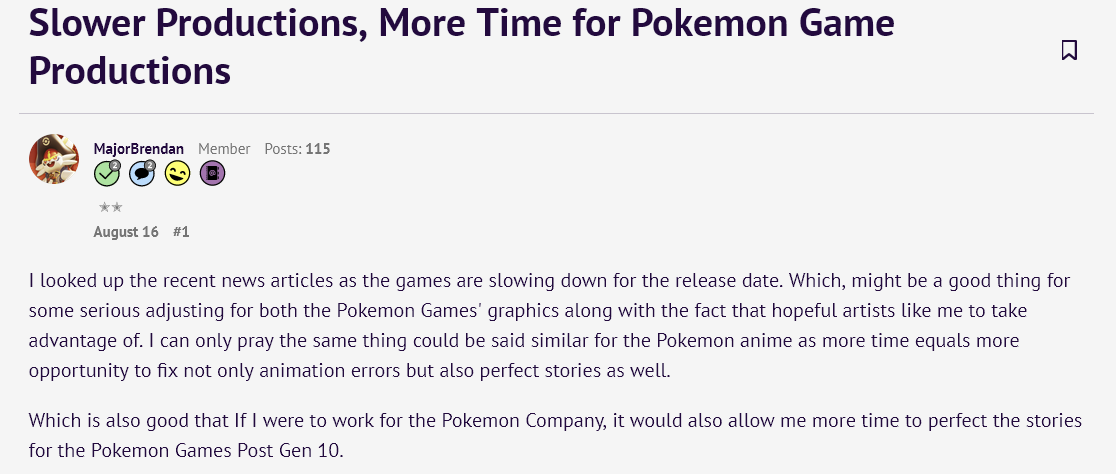Screen dimensions: 1116x474
Task: Click the count bubble on the green checkmark badge
Action: click(x=115, y=165)
